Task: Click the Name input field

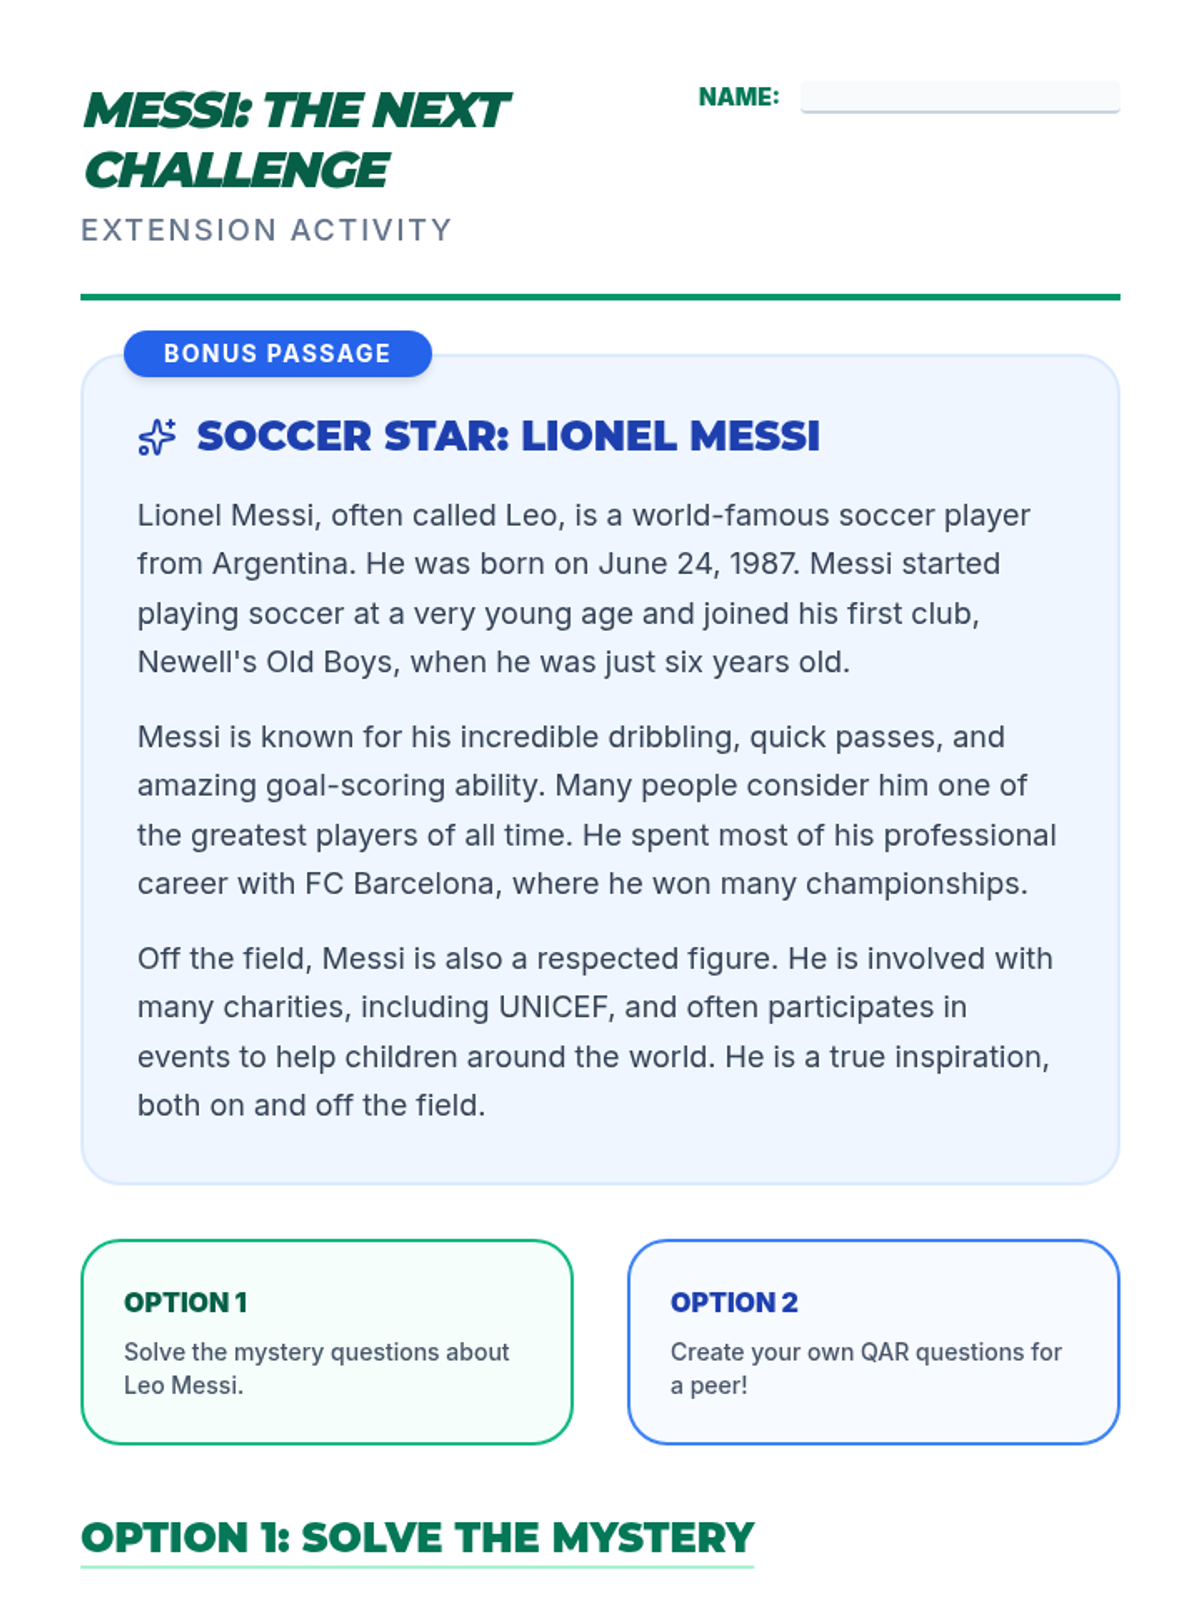Action: 959,97
